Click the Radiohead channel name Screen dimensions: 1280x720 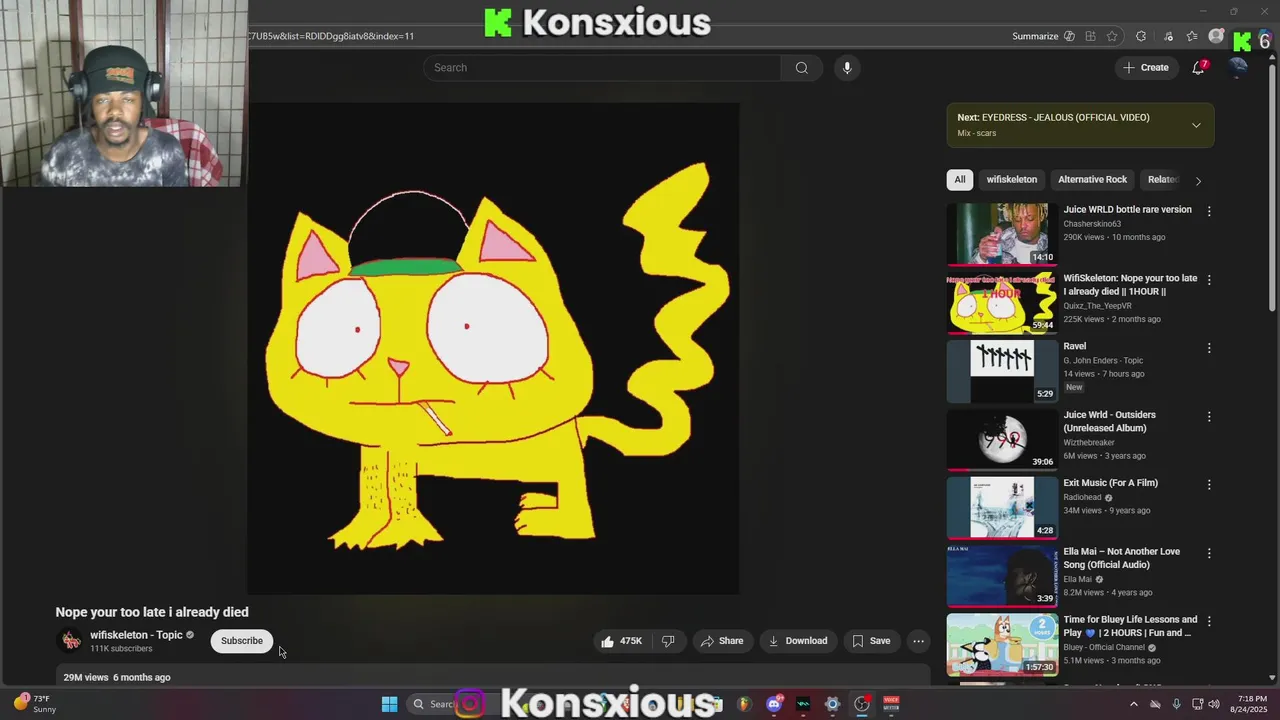coord(1082,497)
